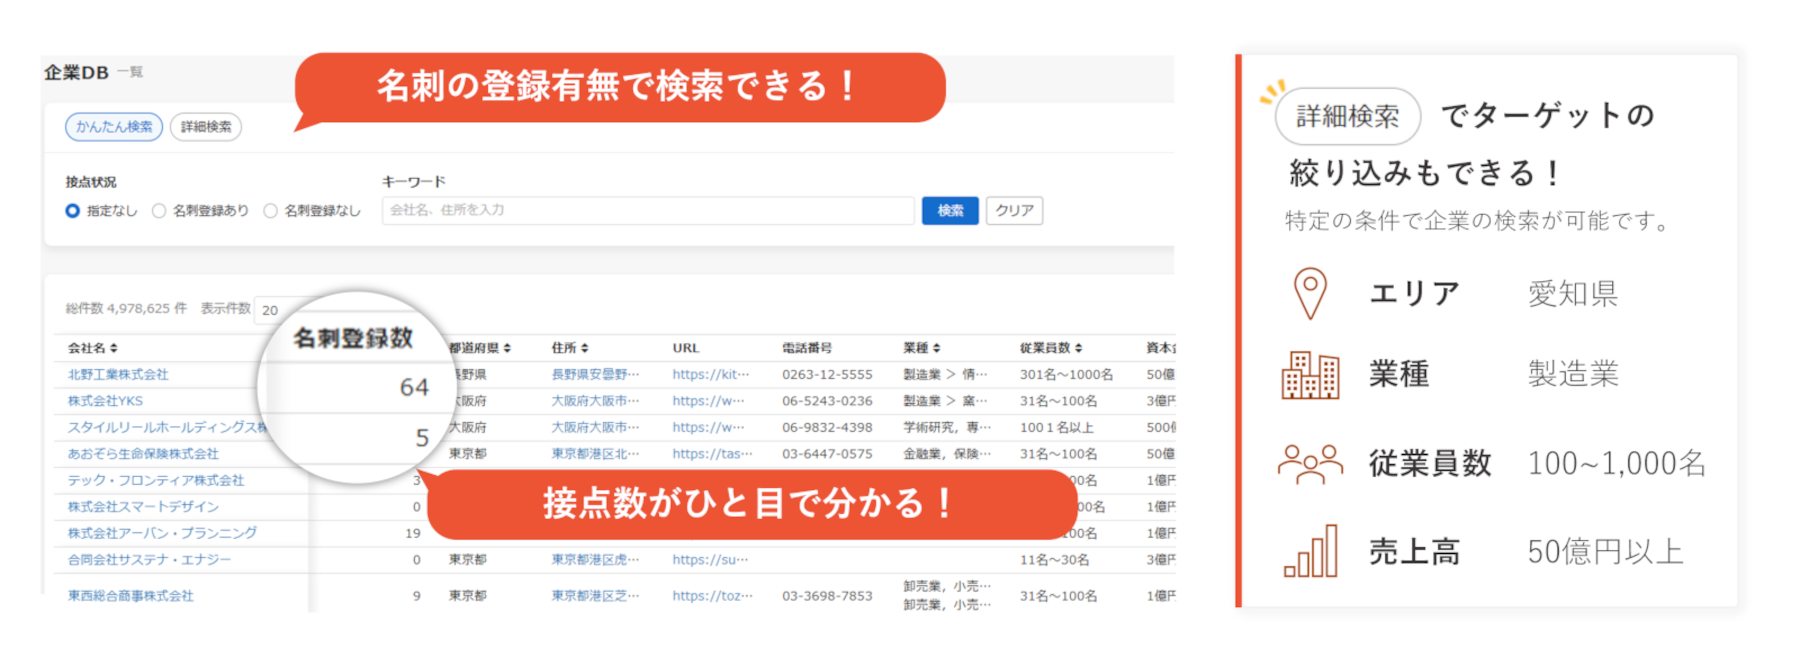Sort by 都道府県 column header
Screen dimensions: 1800x666
click(x=479, y=348)
